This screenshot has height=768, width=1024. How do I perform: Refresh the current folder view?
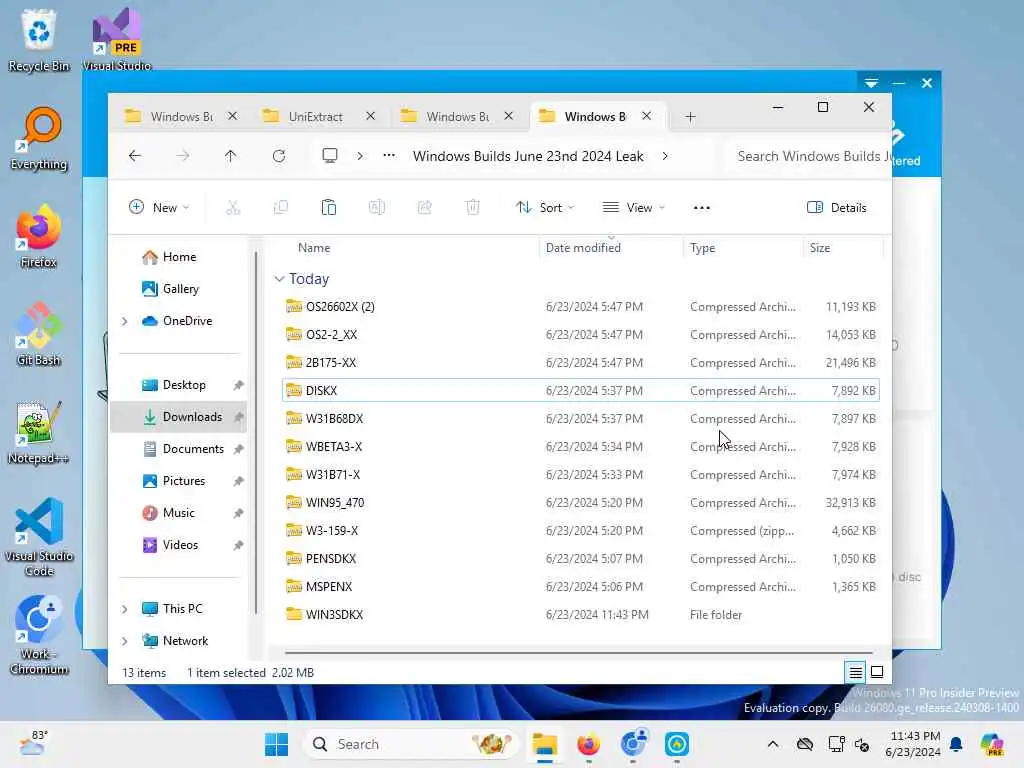(279, 156)
